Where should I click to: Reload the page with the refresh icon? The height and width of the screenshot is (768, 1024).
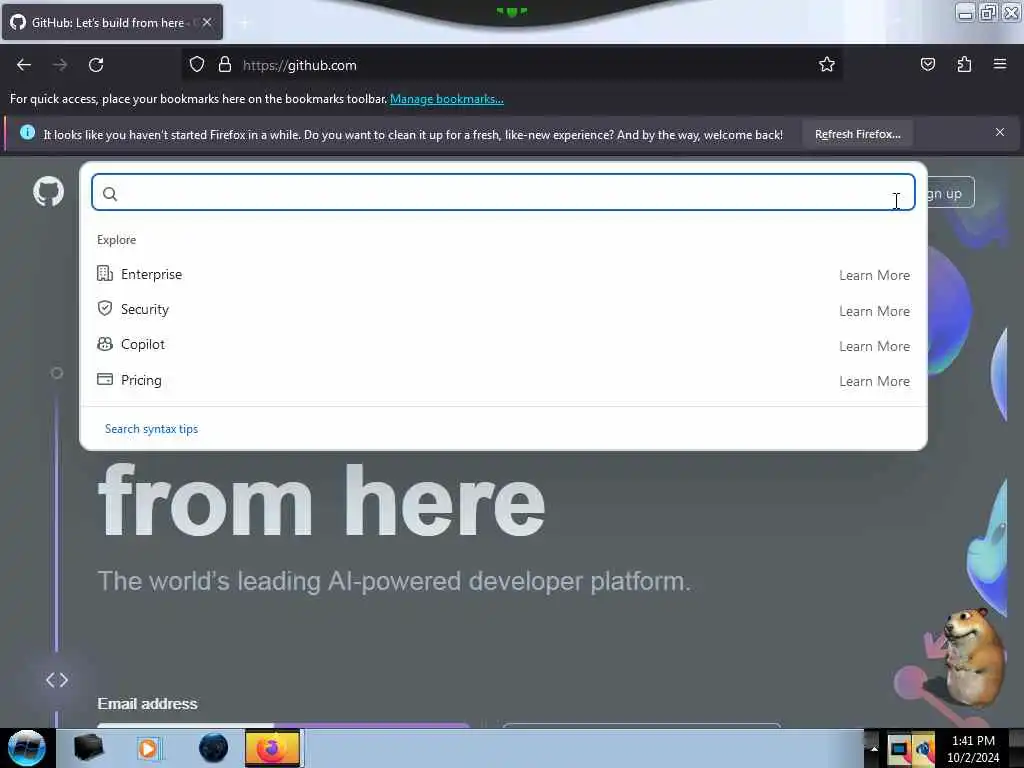click(96, 65)
